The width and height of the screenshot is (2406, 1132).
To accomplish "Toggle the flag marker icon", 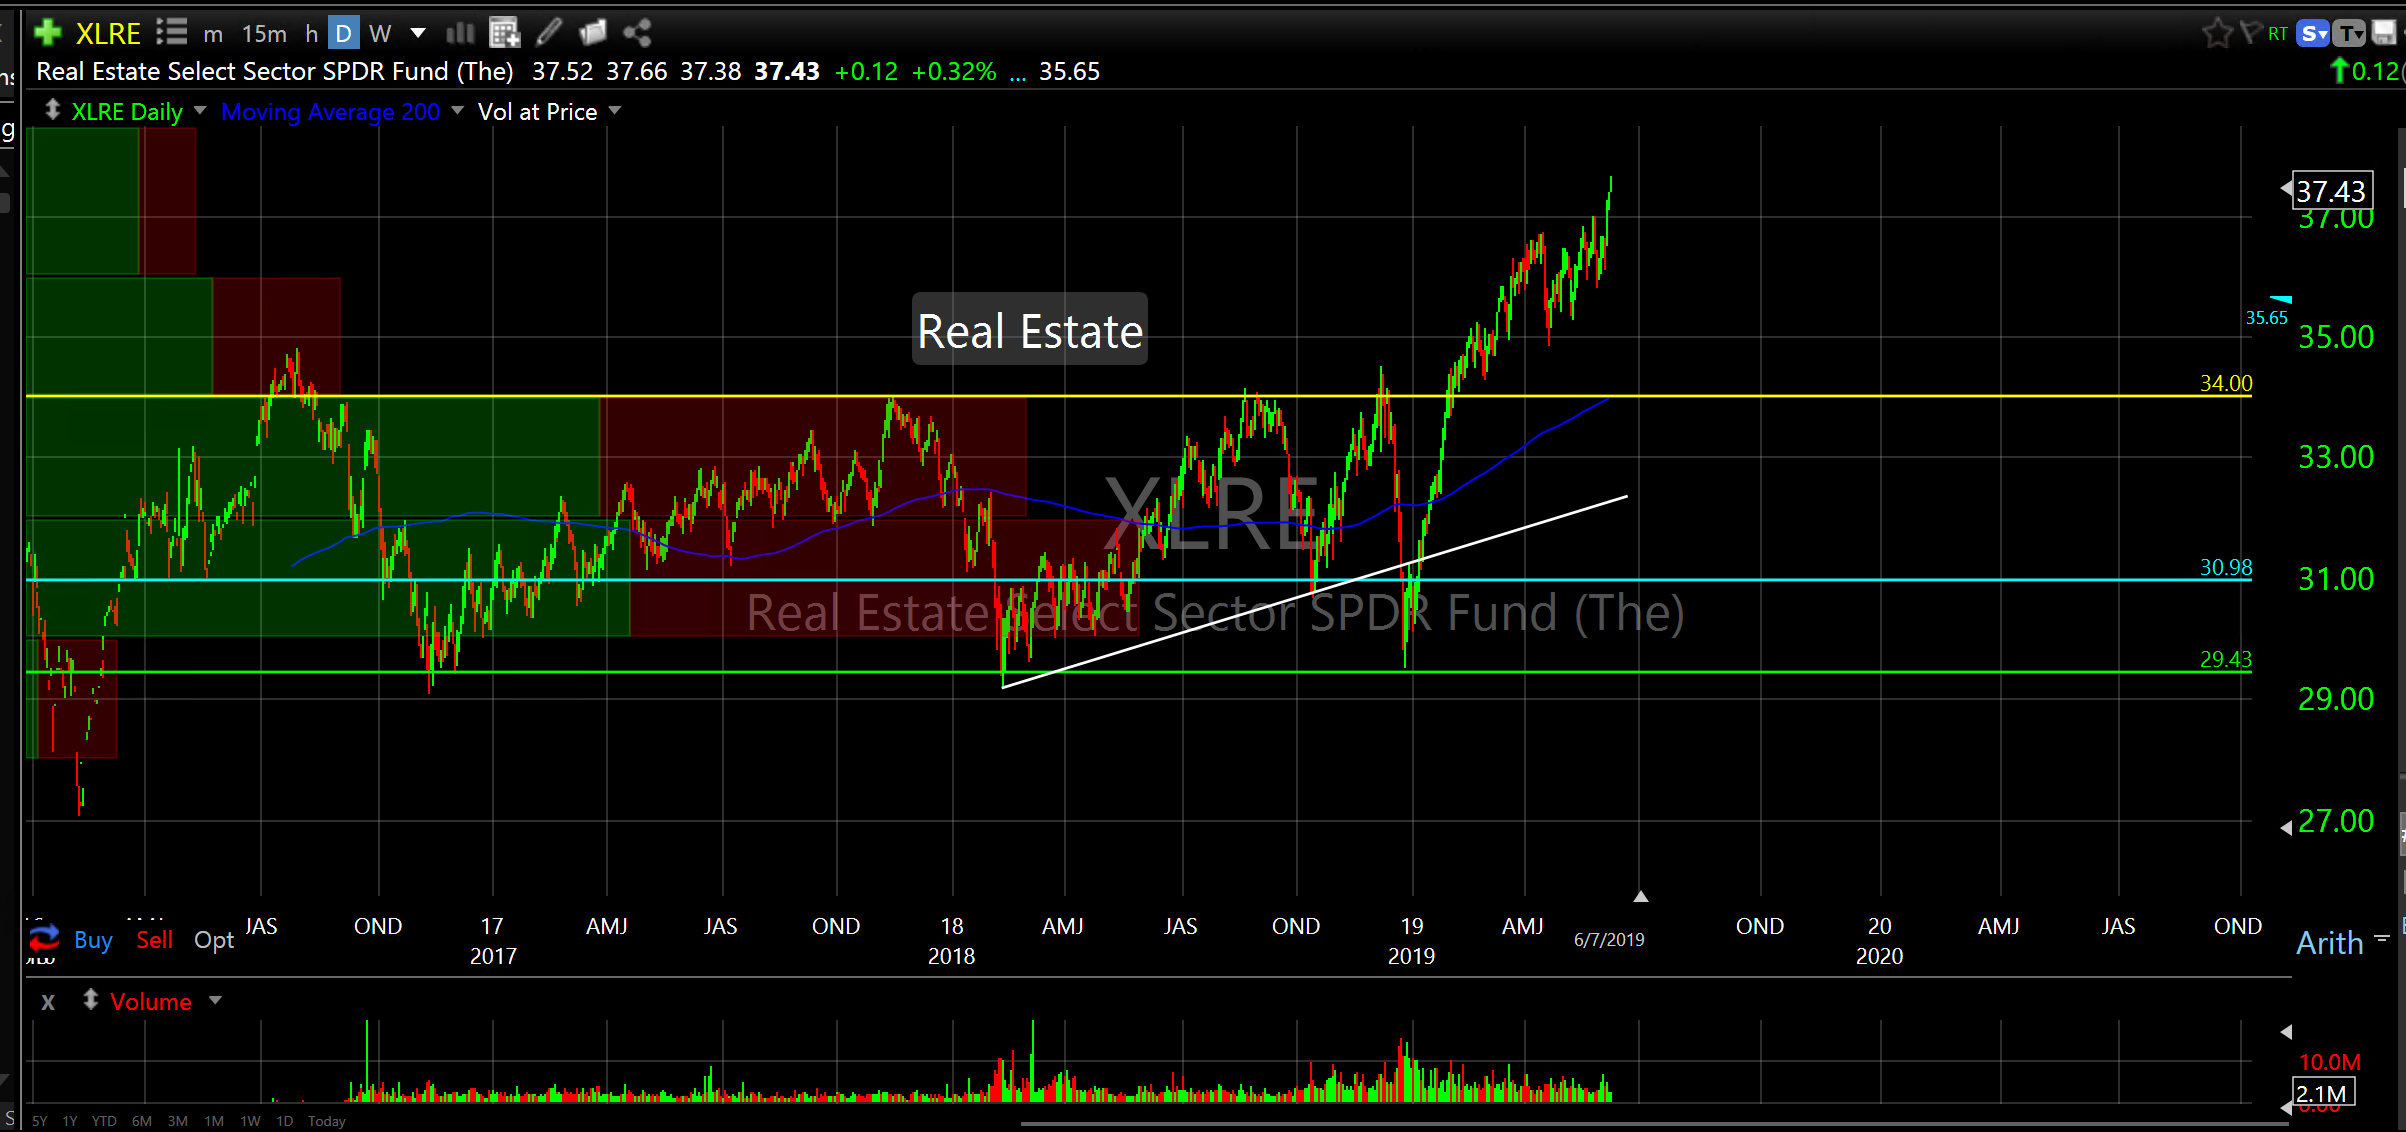I will coord(2249,33).
